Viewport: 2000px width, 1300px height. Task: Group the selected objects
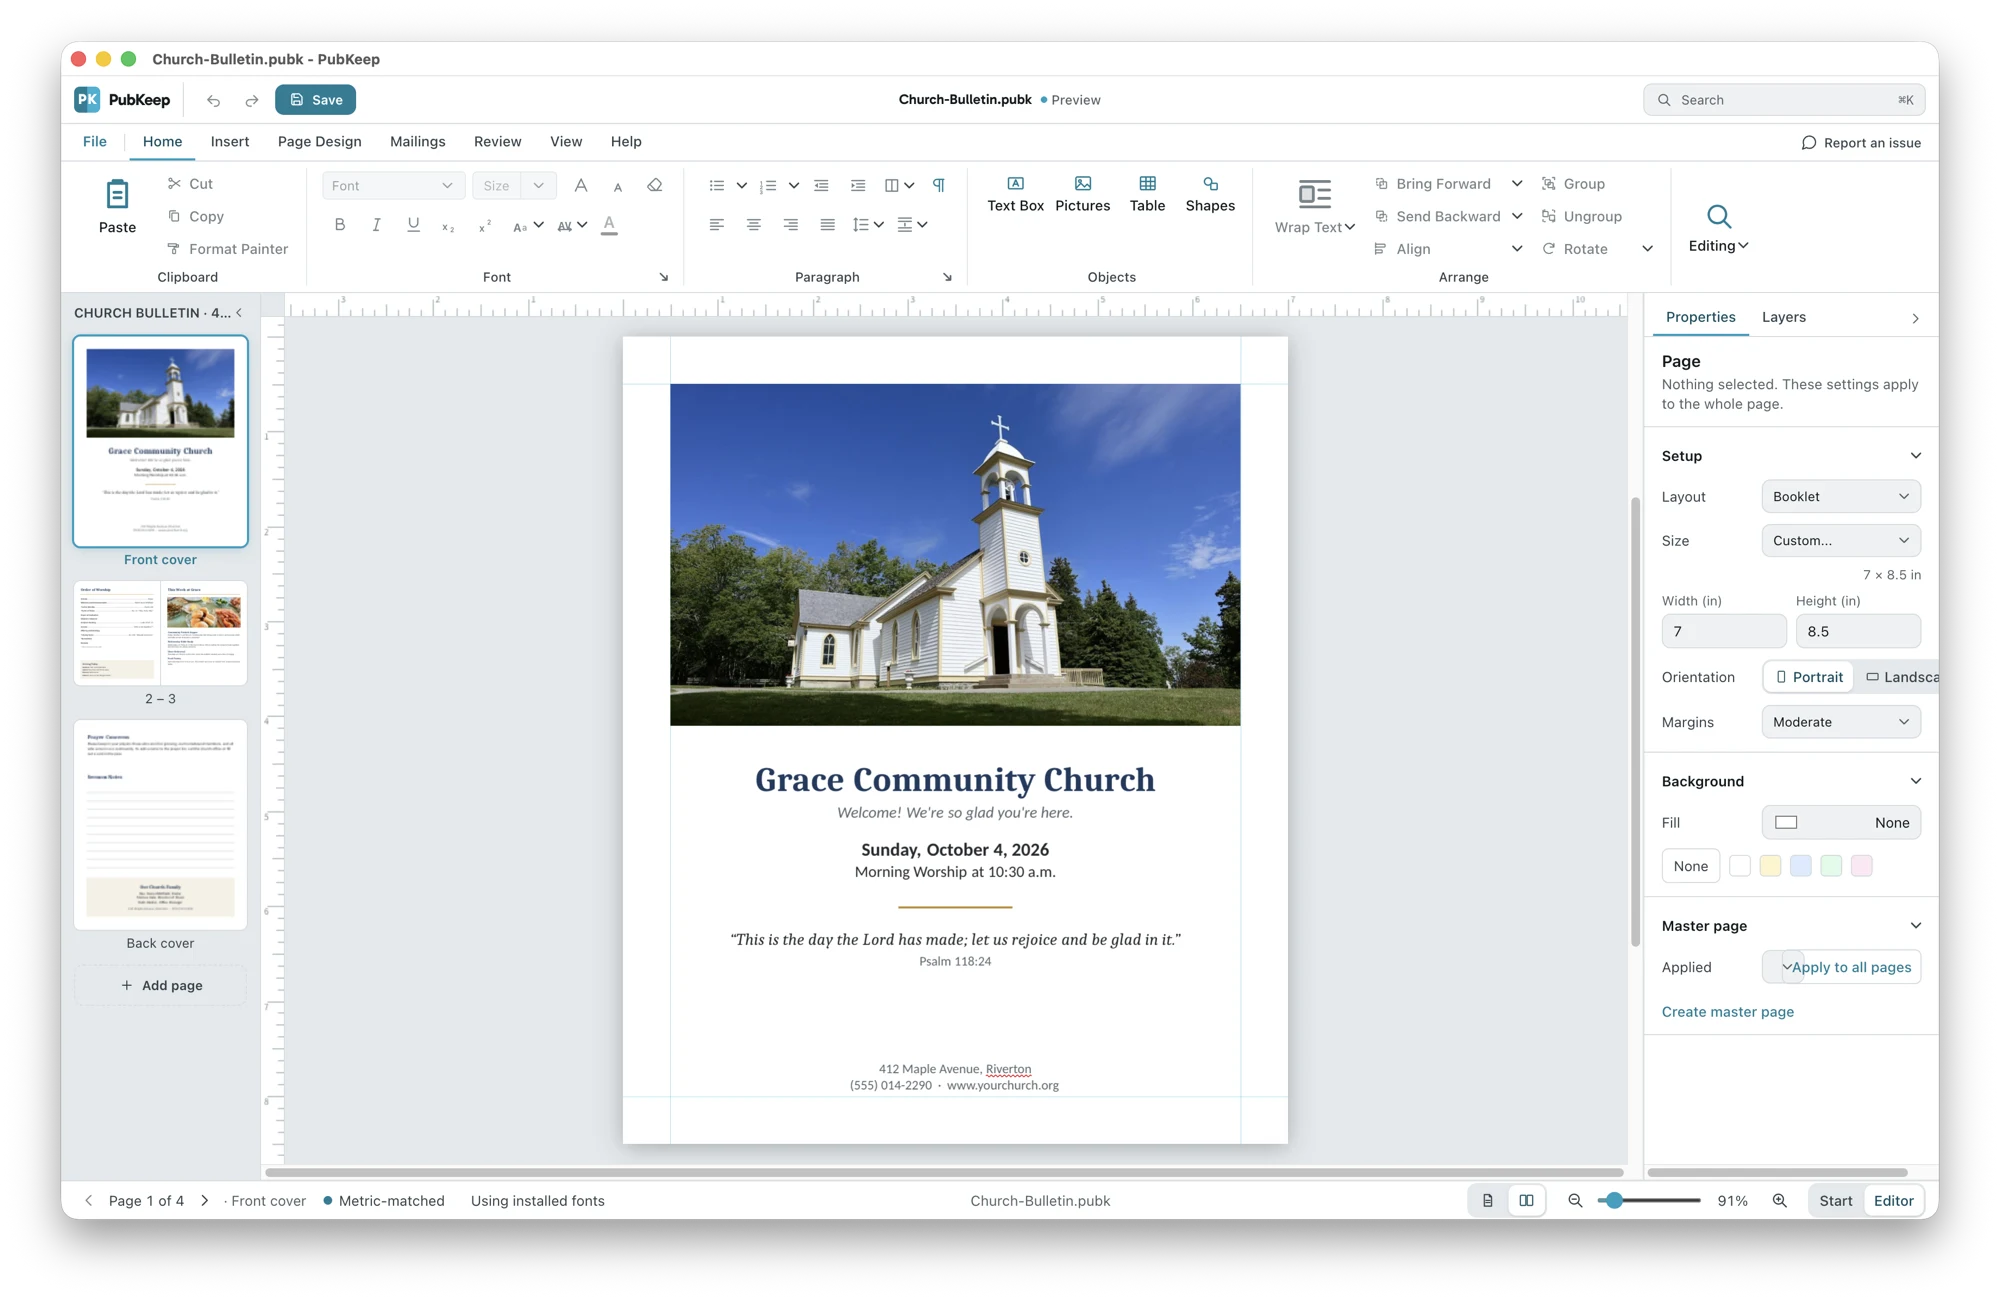point(1573,184)
